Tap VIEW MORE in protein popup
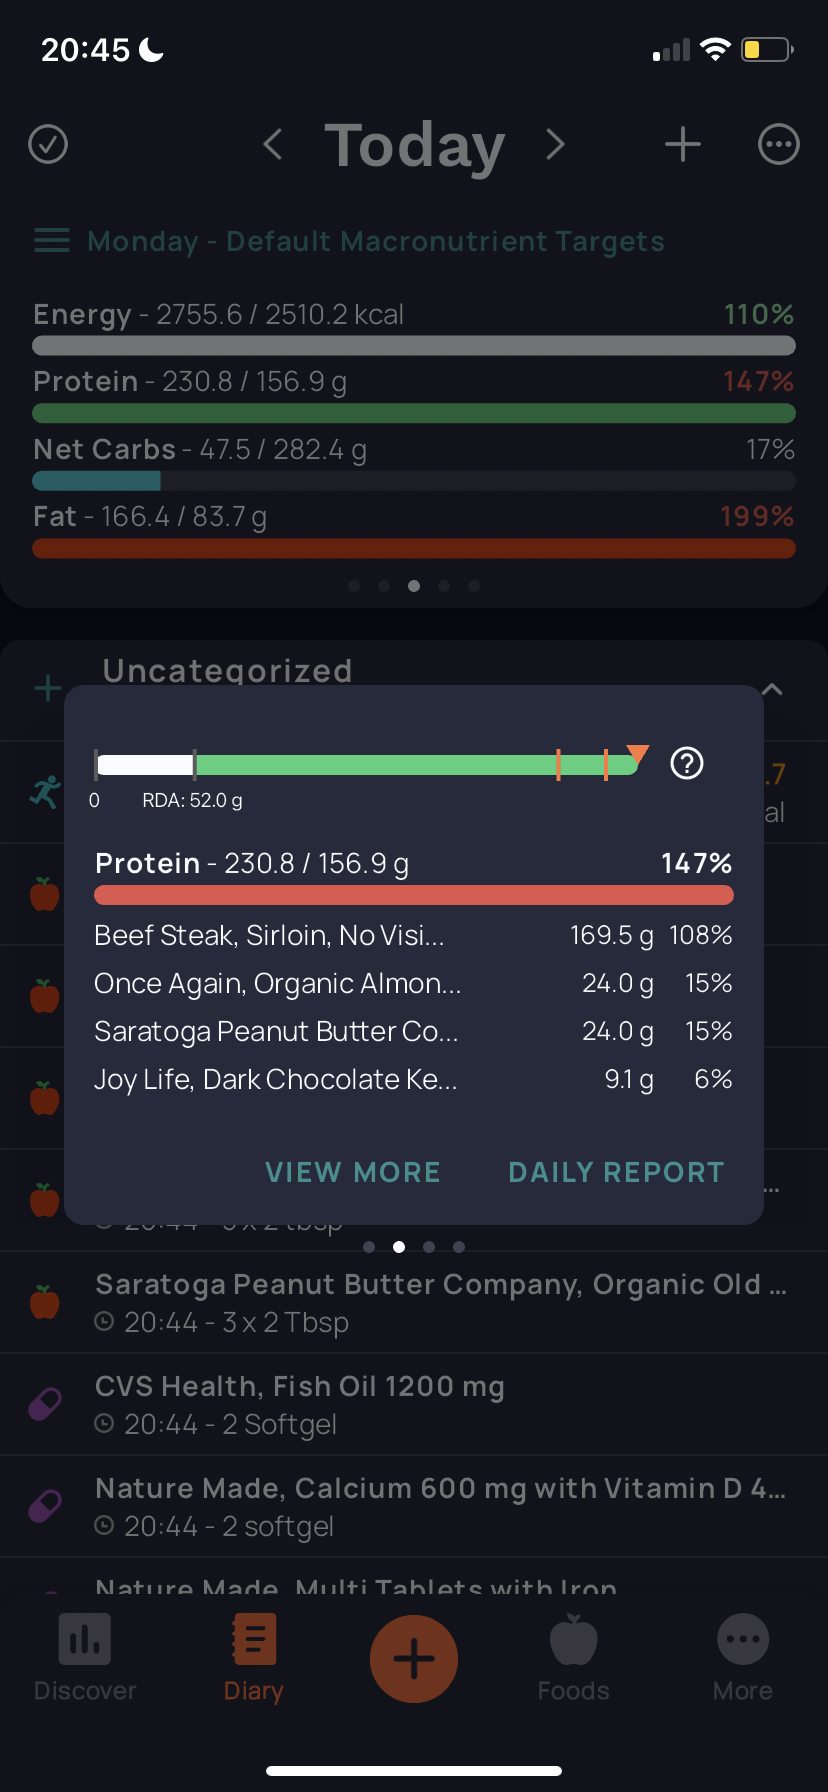 tap(353, 1172)
